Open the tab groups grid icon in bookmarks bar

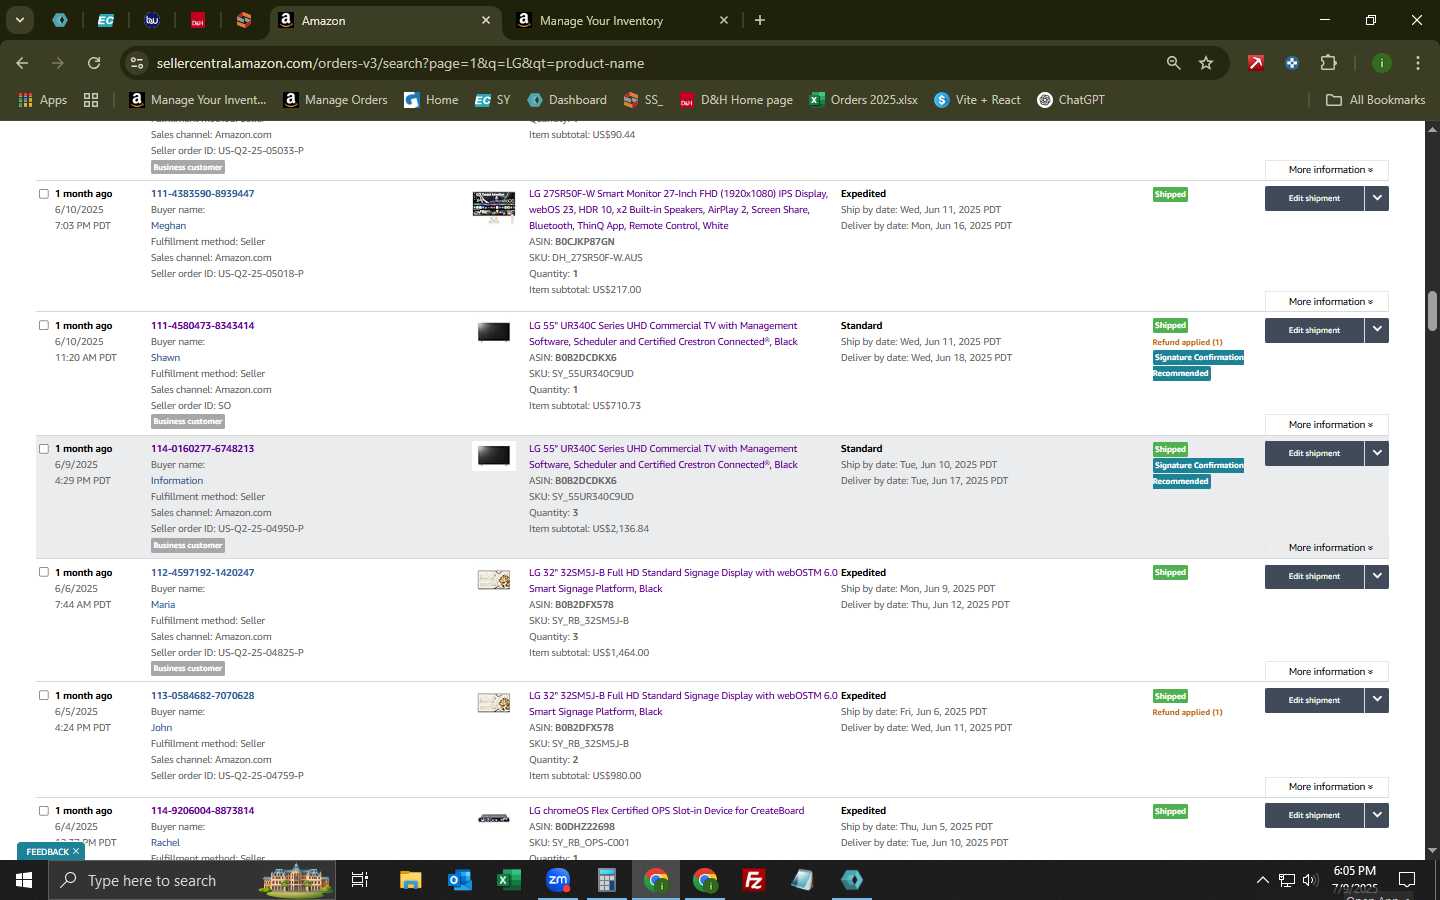coord(91,100)
